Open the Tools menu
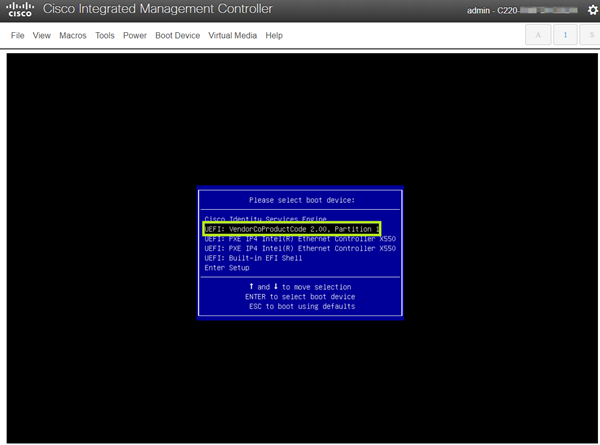 point(105,36)
